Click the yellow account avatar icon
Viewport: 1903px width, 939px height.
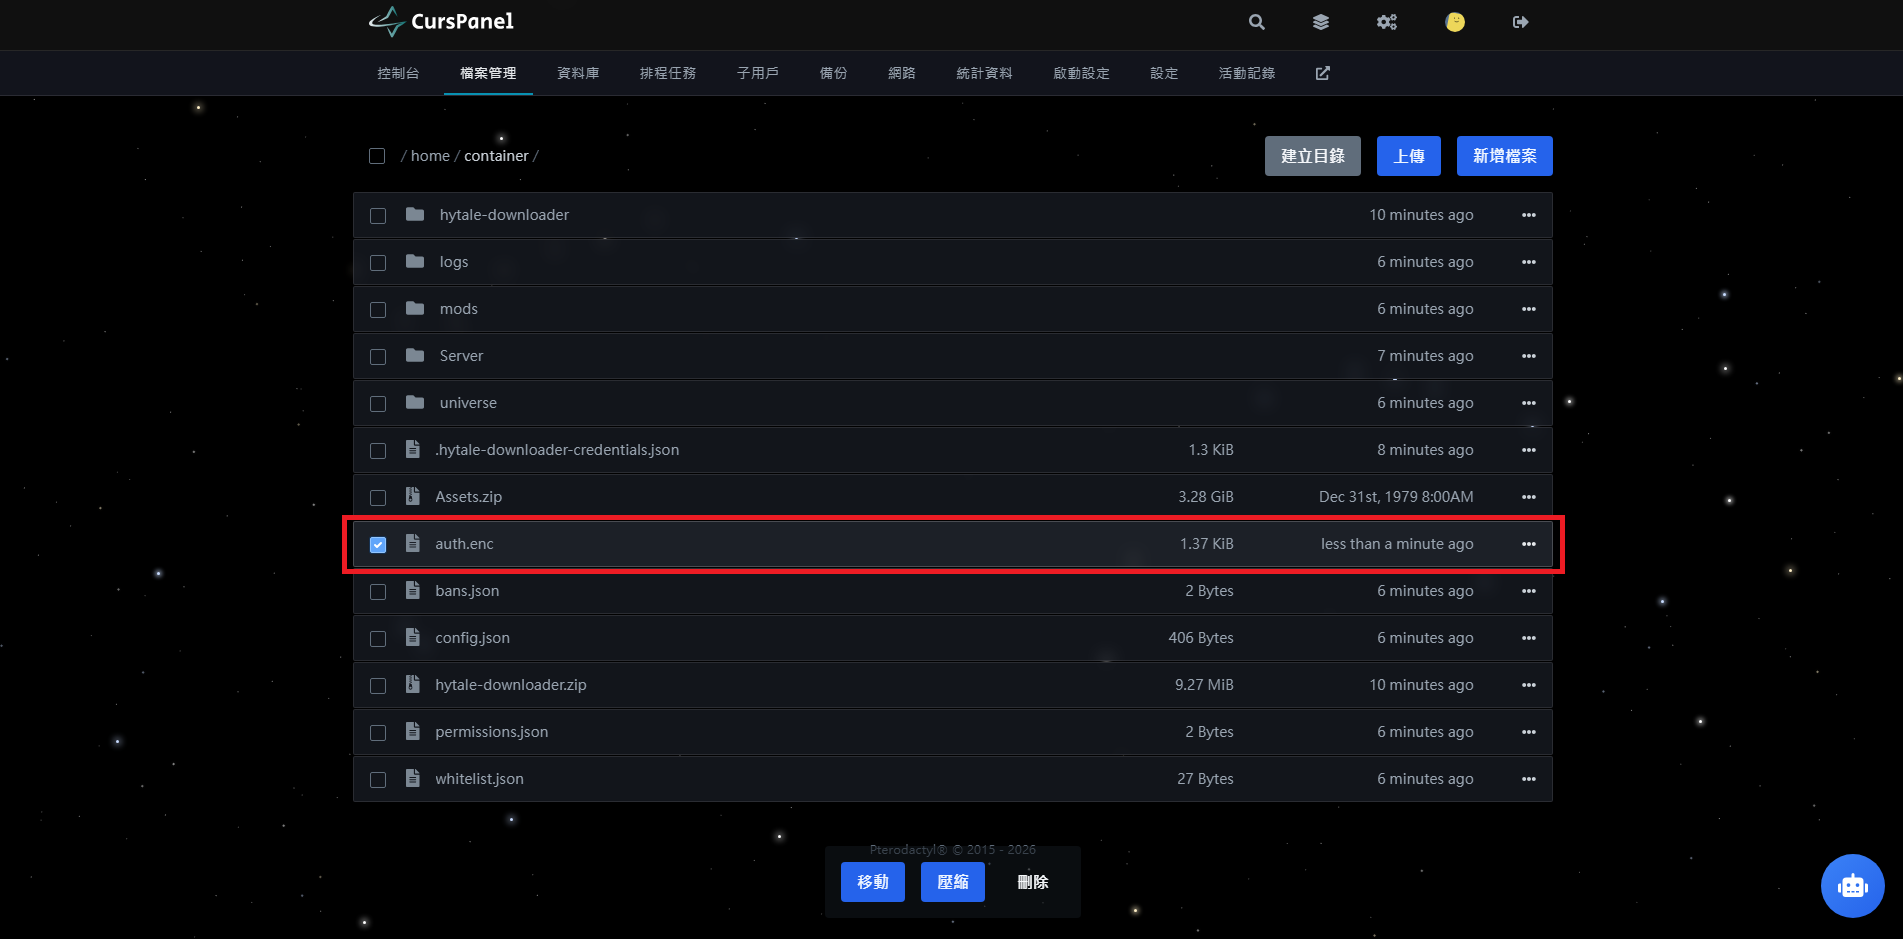(x=1455, y=22)
